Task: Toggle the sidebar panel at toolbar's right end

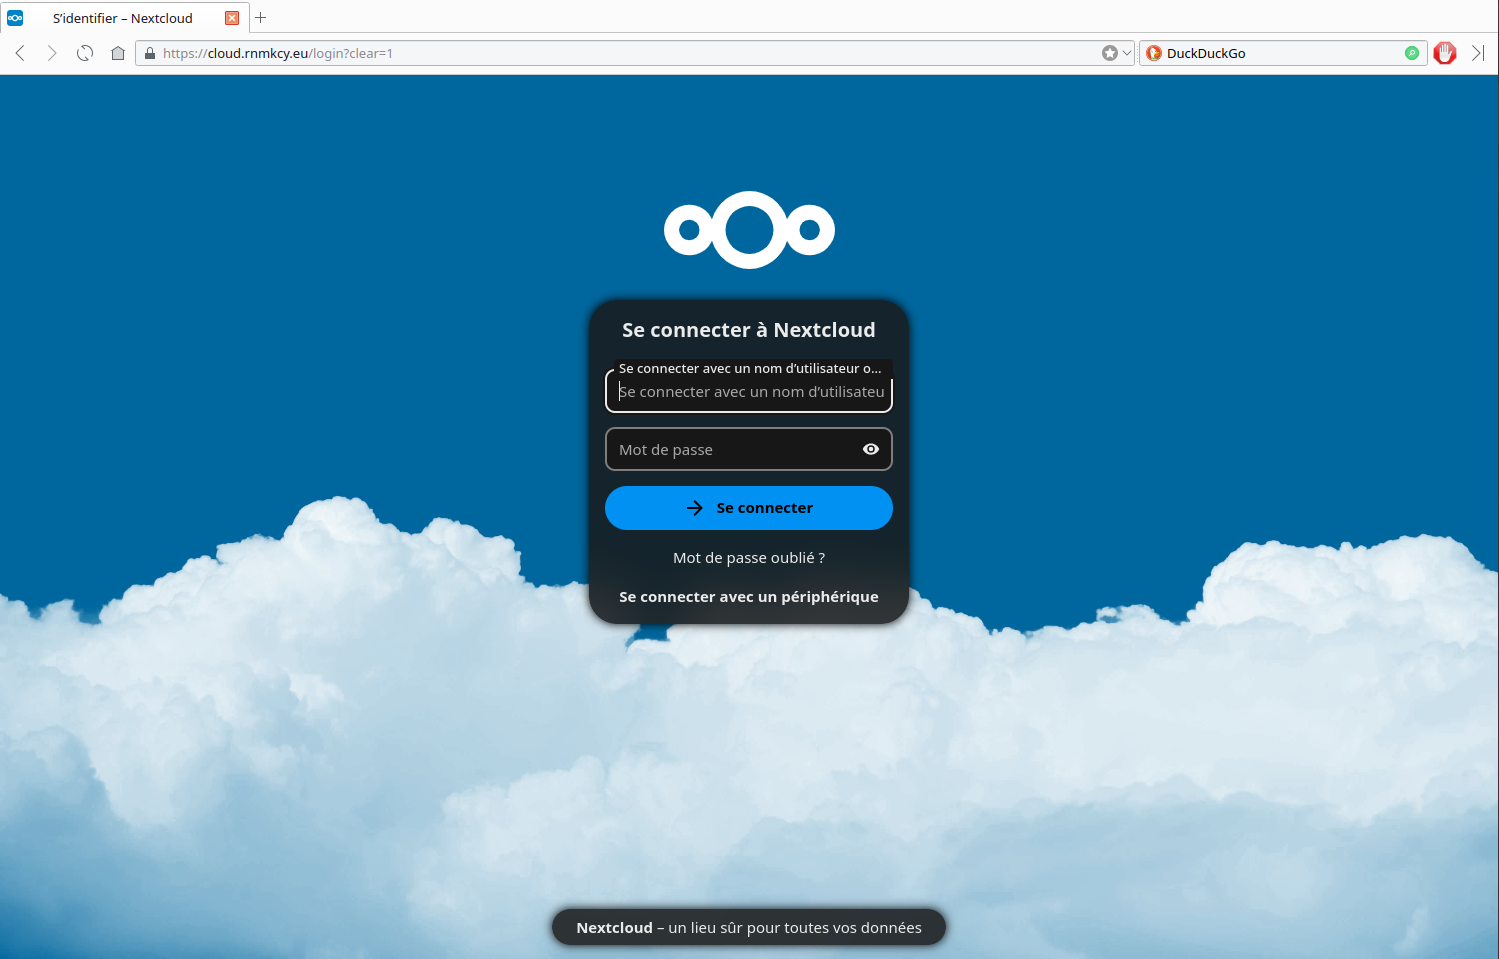Action: click(1478, 53)
